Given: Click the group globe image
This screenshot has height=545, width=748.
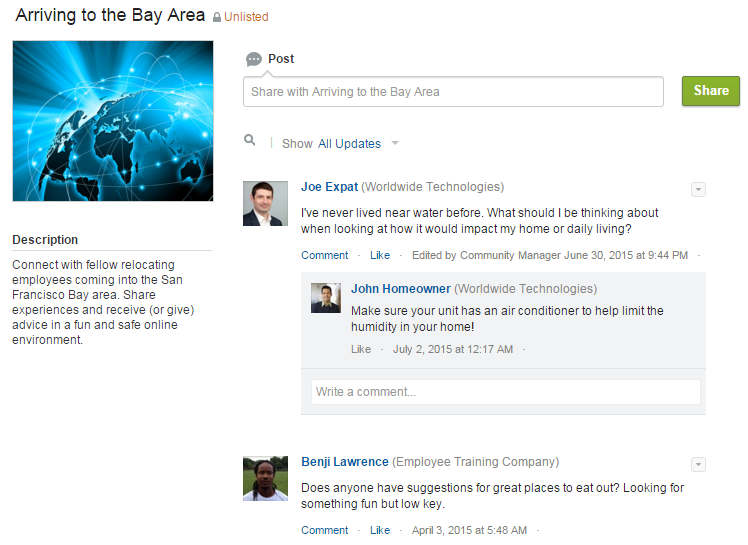Looking at the screenshot, I should [x=113, y=121].
